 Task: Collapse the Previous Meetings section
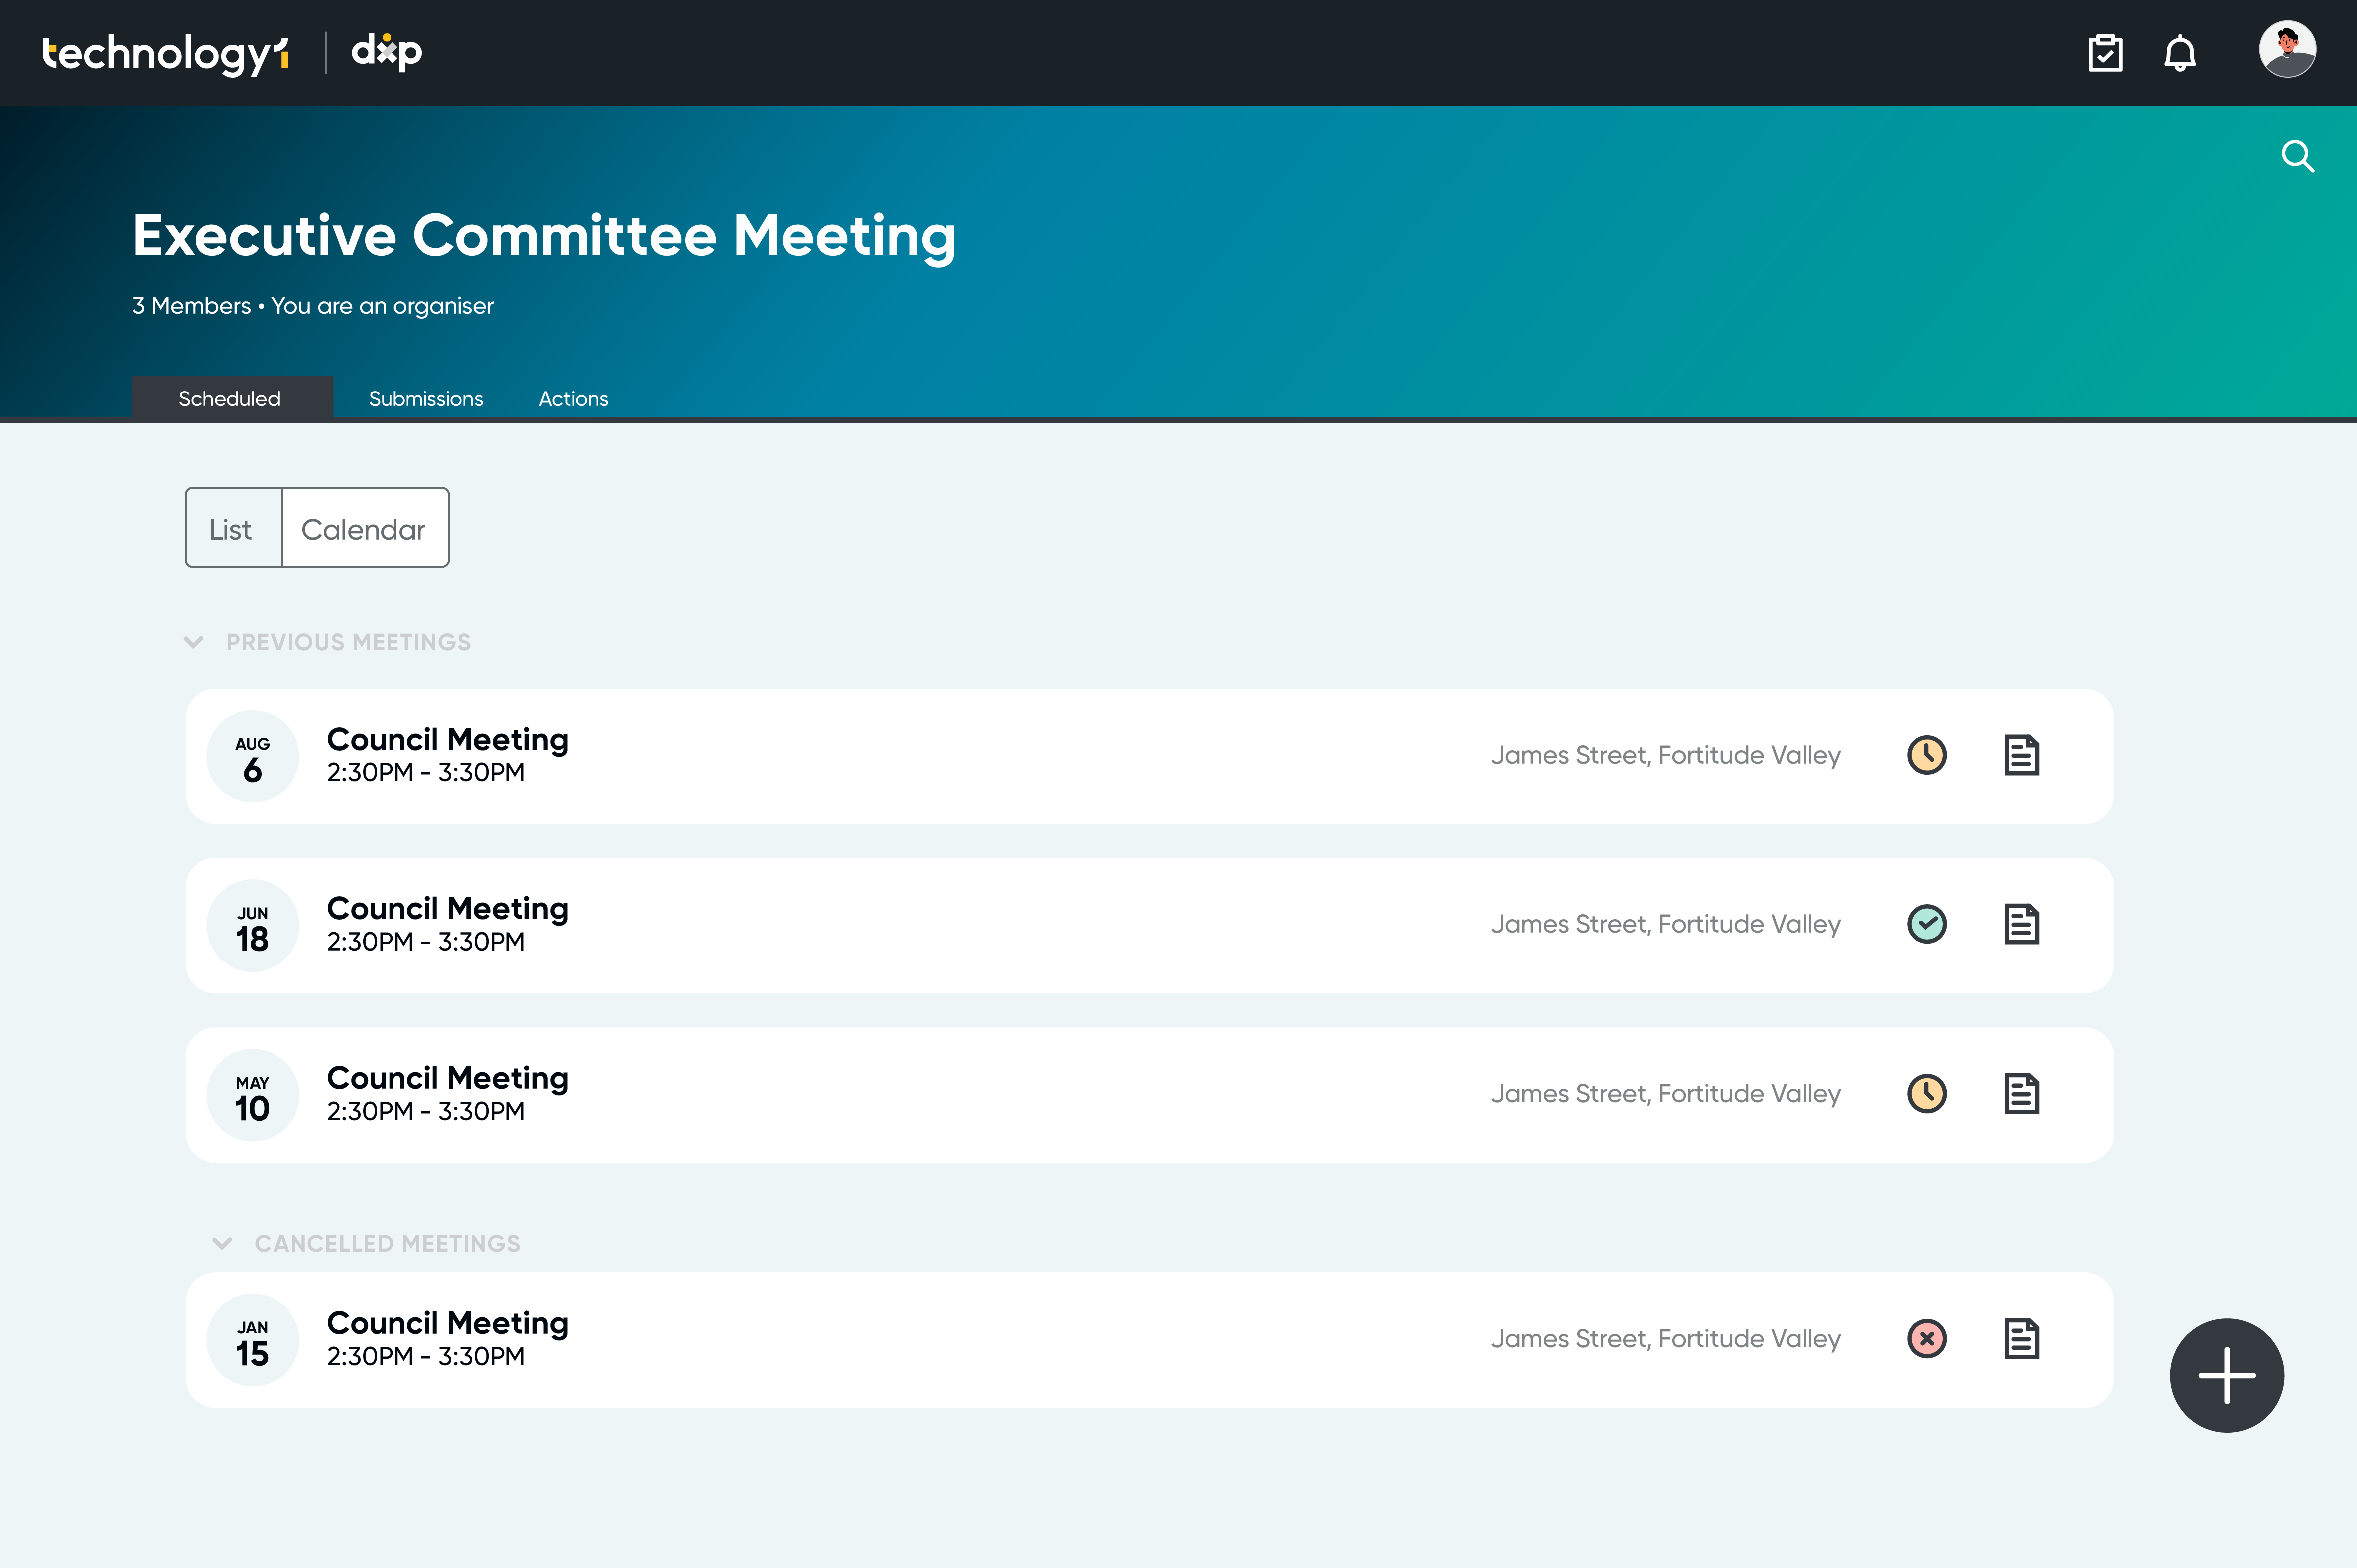(x=193, y=642)
